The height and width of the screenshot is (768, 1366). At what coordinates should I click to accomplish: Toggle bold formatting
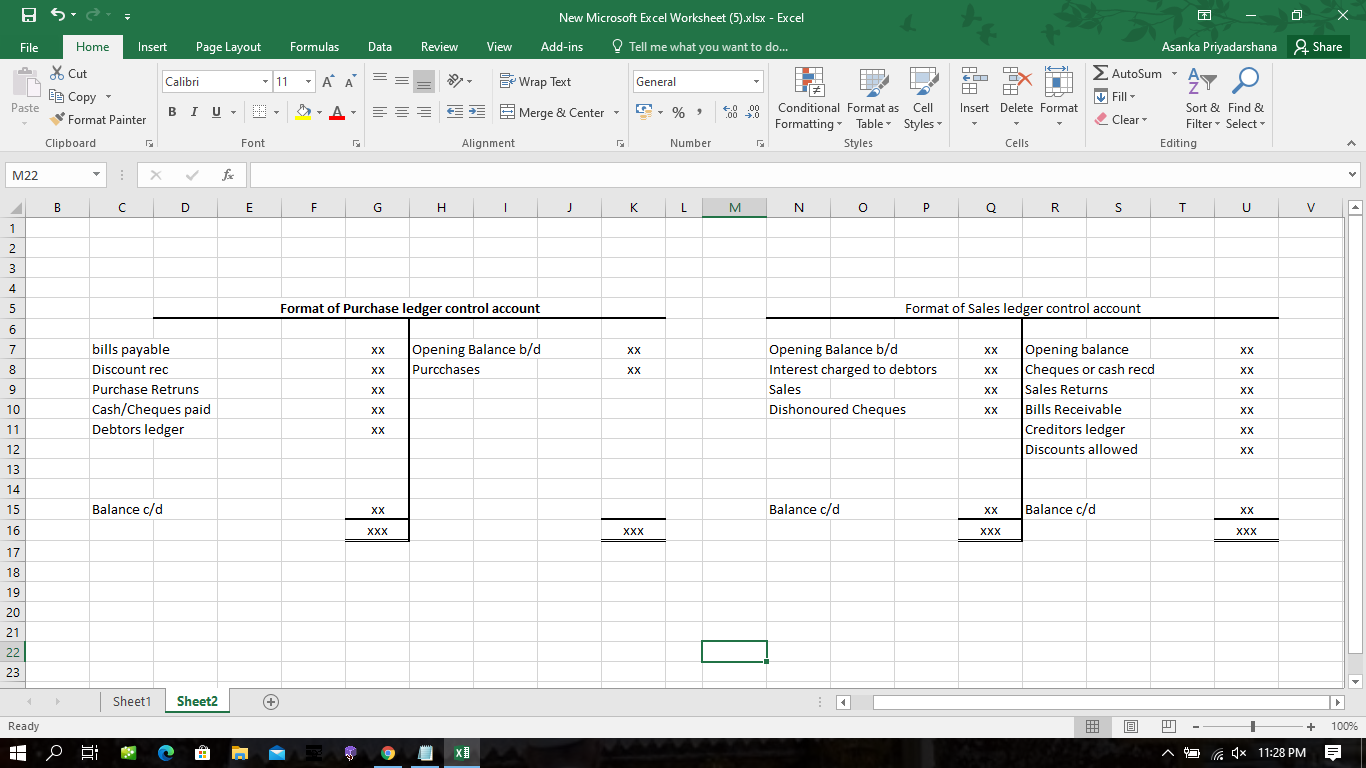pyautogui.click(x=172, y=112)
